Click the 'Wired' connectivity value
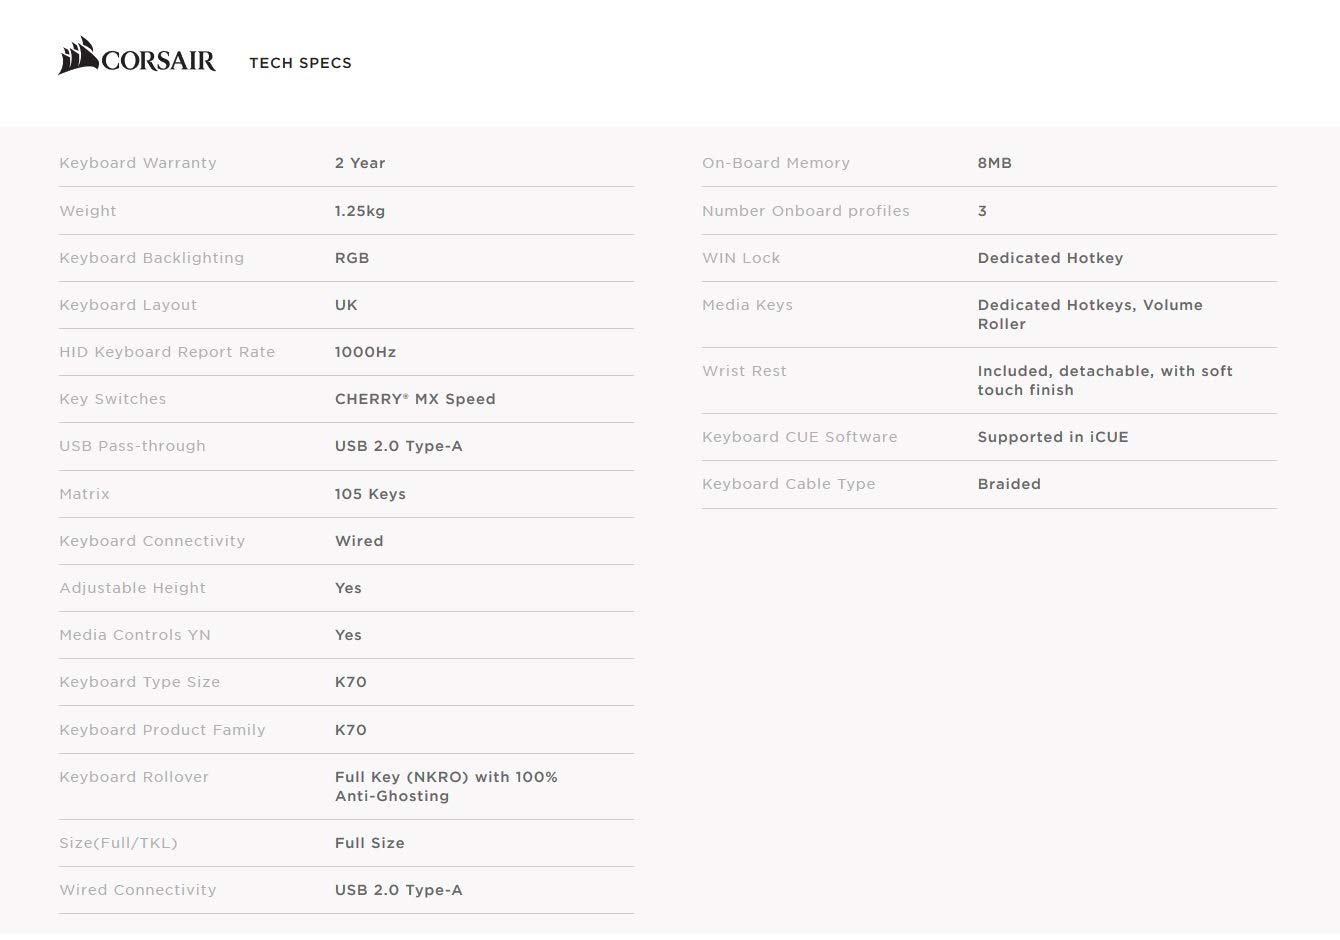Viewport: 1340px width, 940px height. [359, 541]
